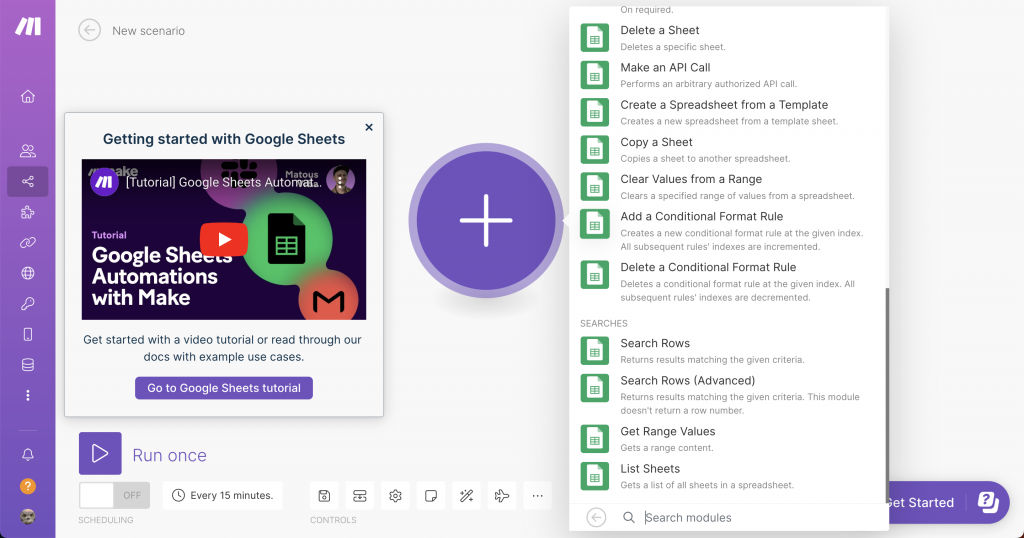Click the Search modules input field
This screenshot has height=538, width=1024.
click(x=761, y=518)
